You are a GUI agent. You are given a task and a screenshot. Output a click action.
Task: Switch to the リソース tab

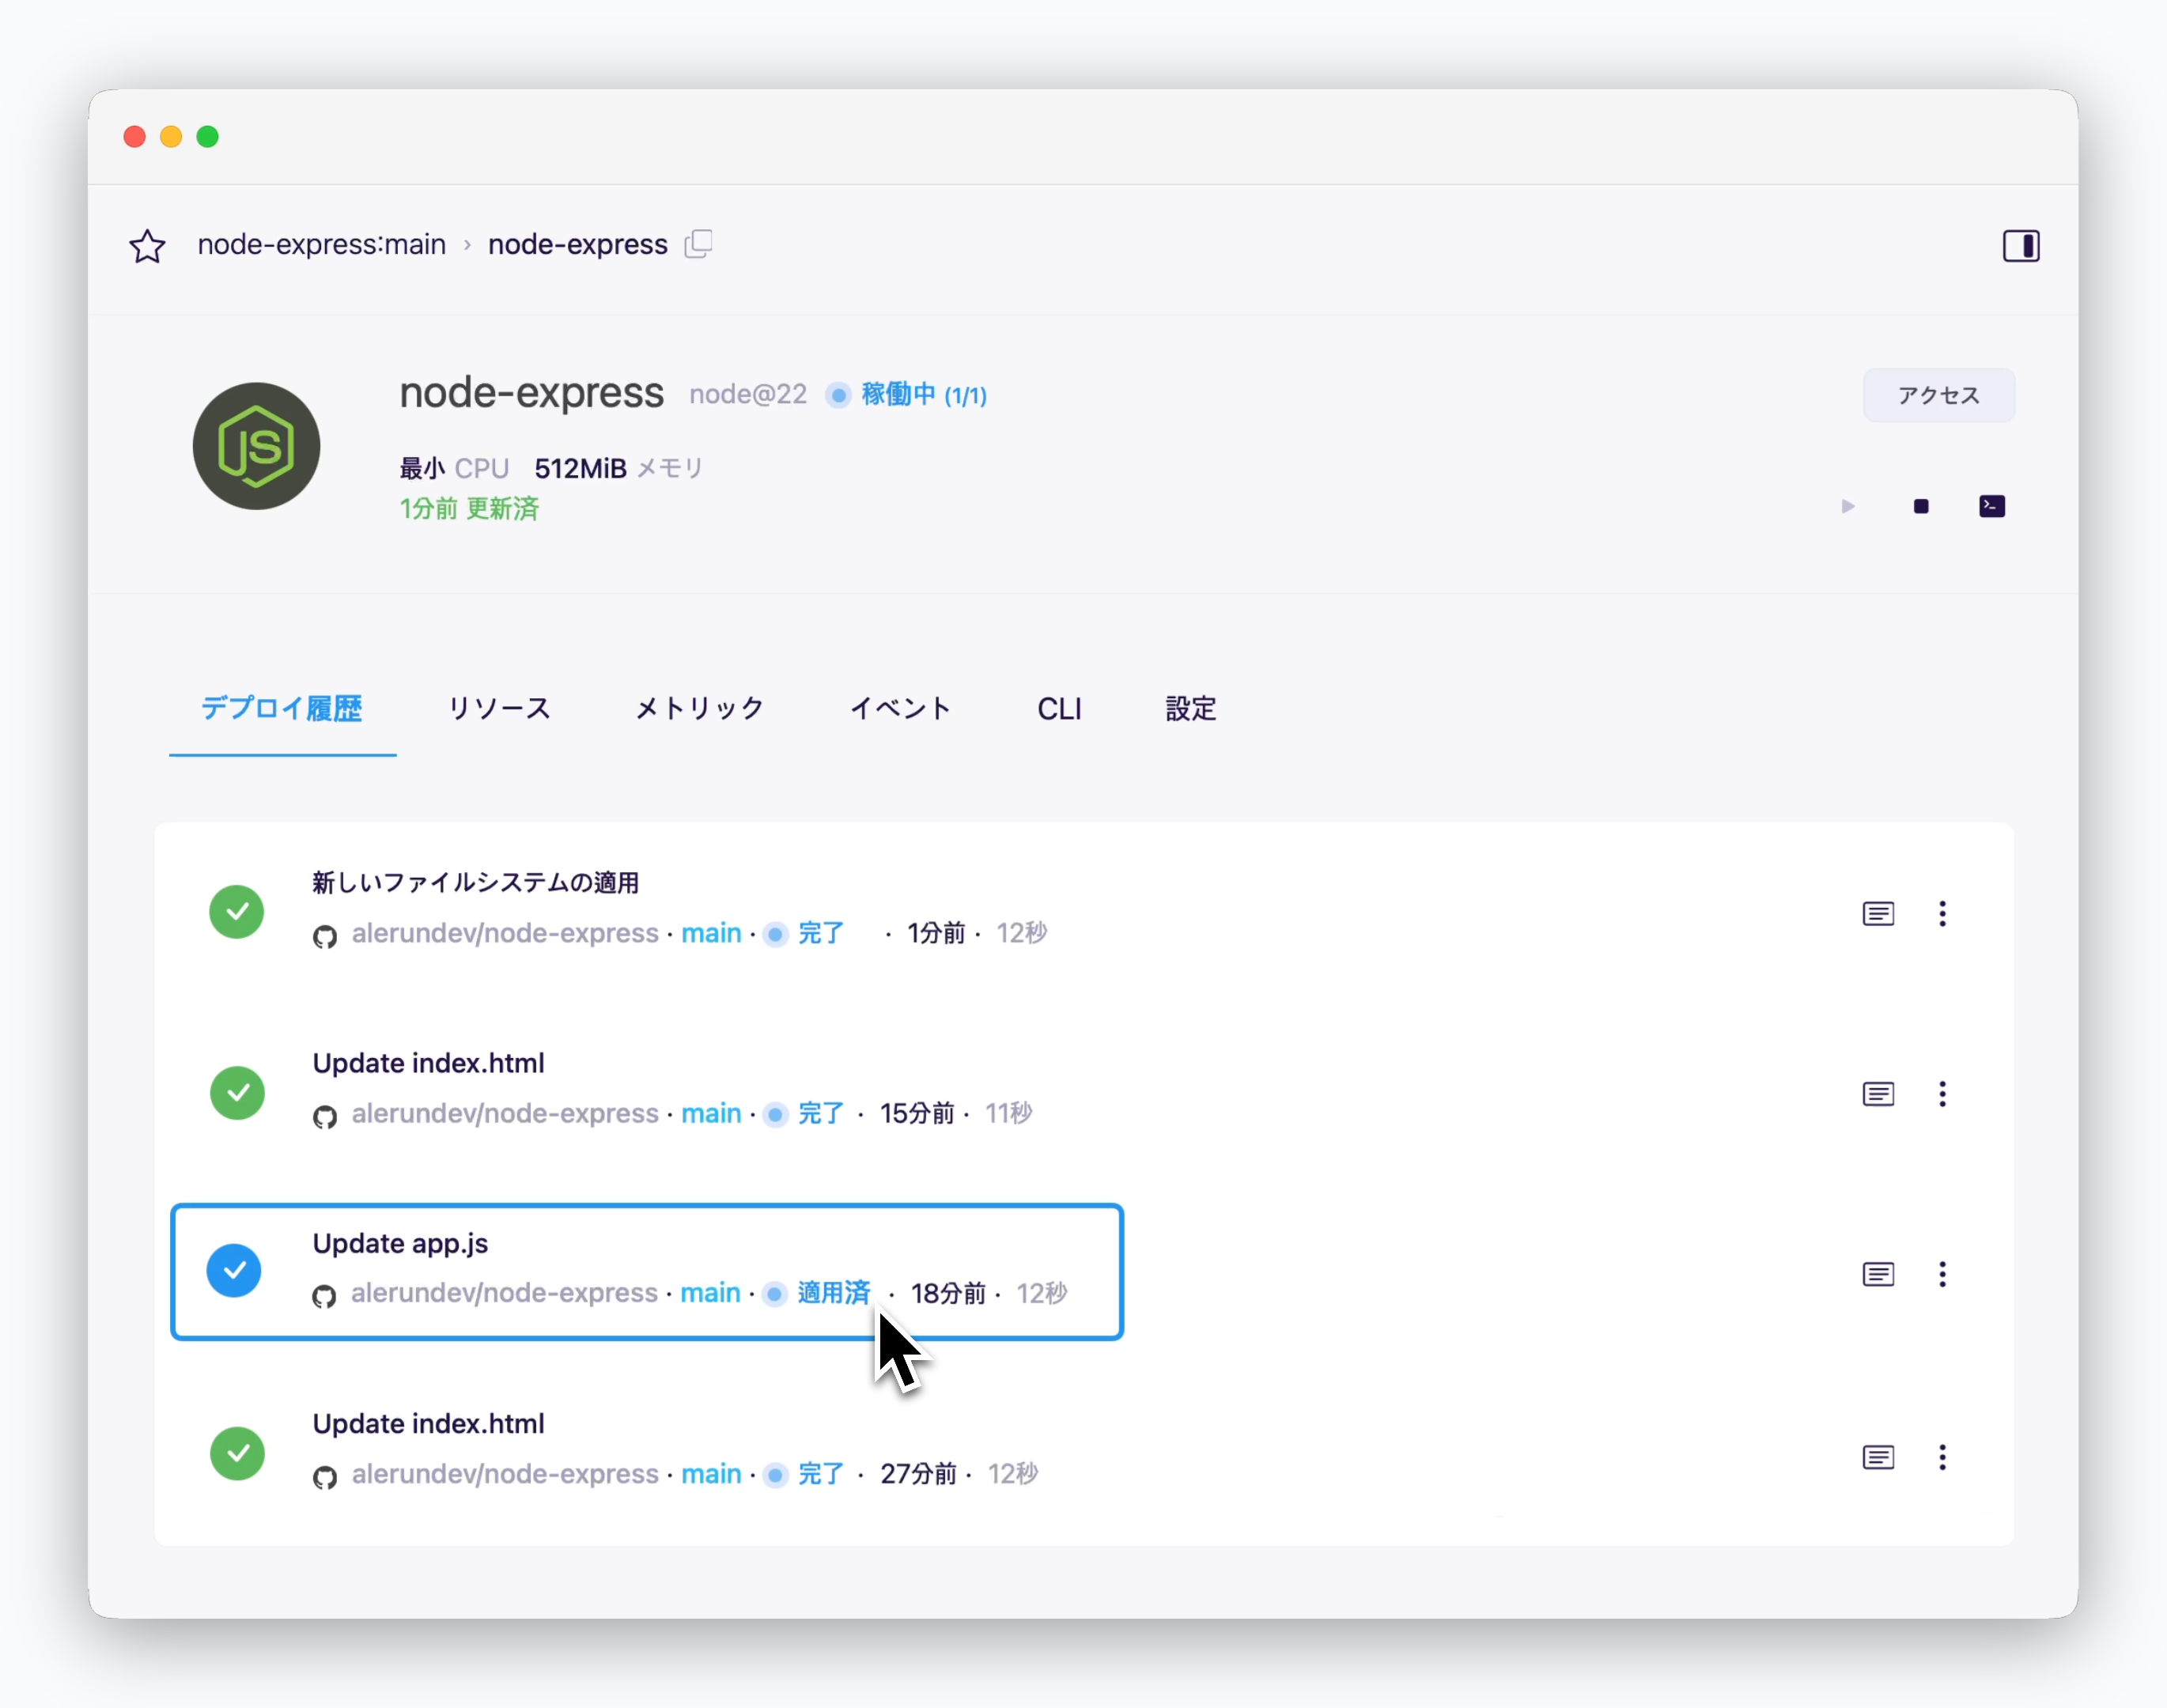[x=499, y=709]
